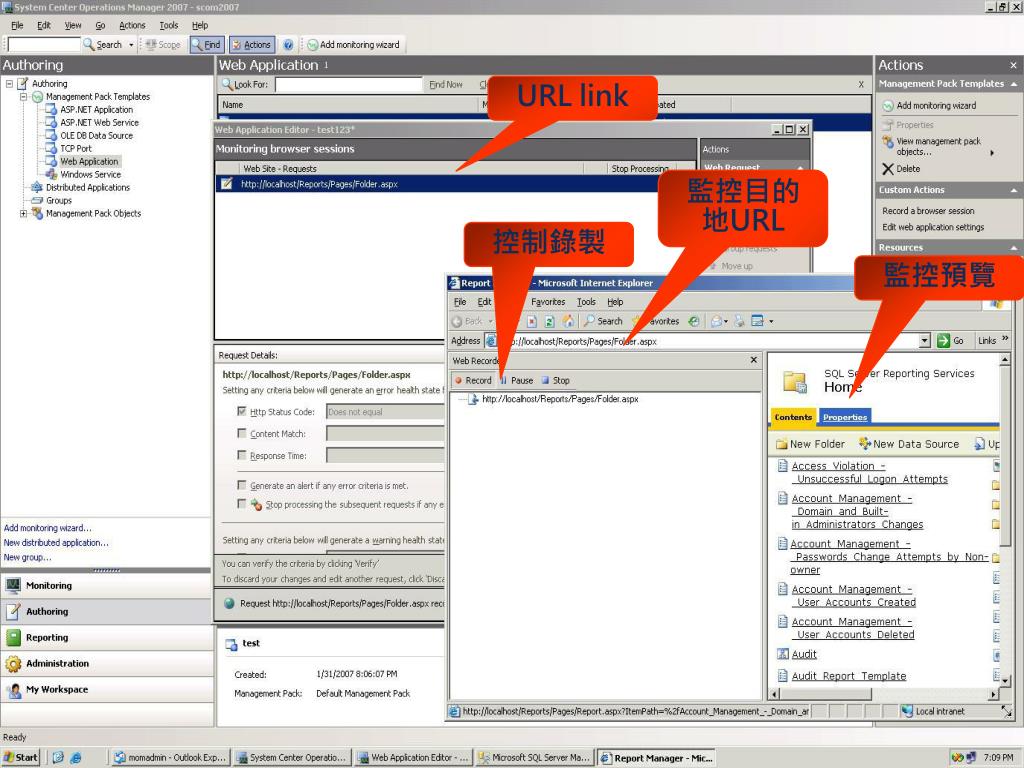Enable the Response Time checkbox
Screen dimensions: 1024x768
(242, 455)
